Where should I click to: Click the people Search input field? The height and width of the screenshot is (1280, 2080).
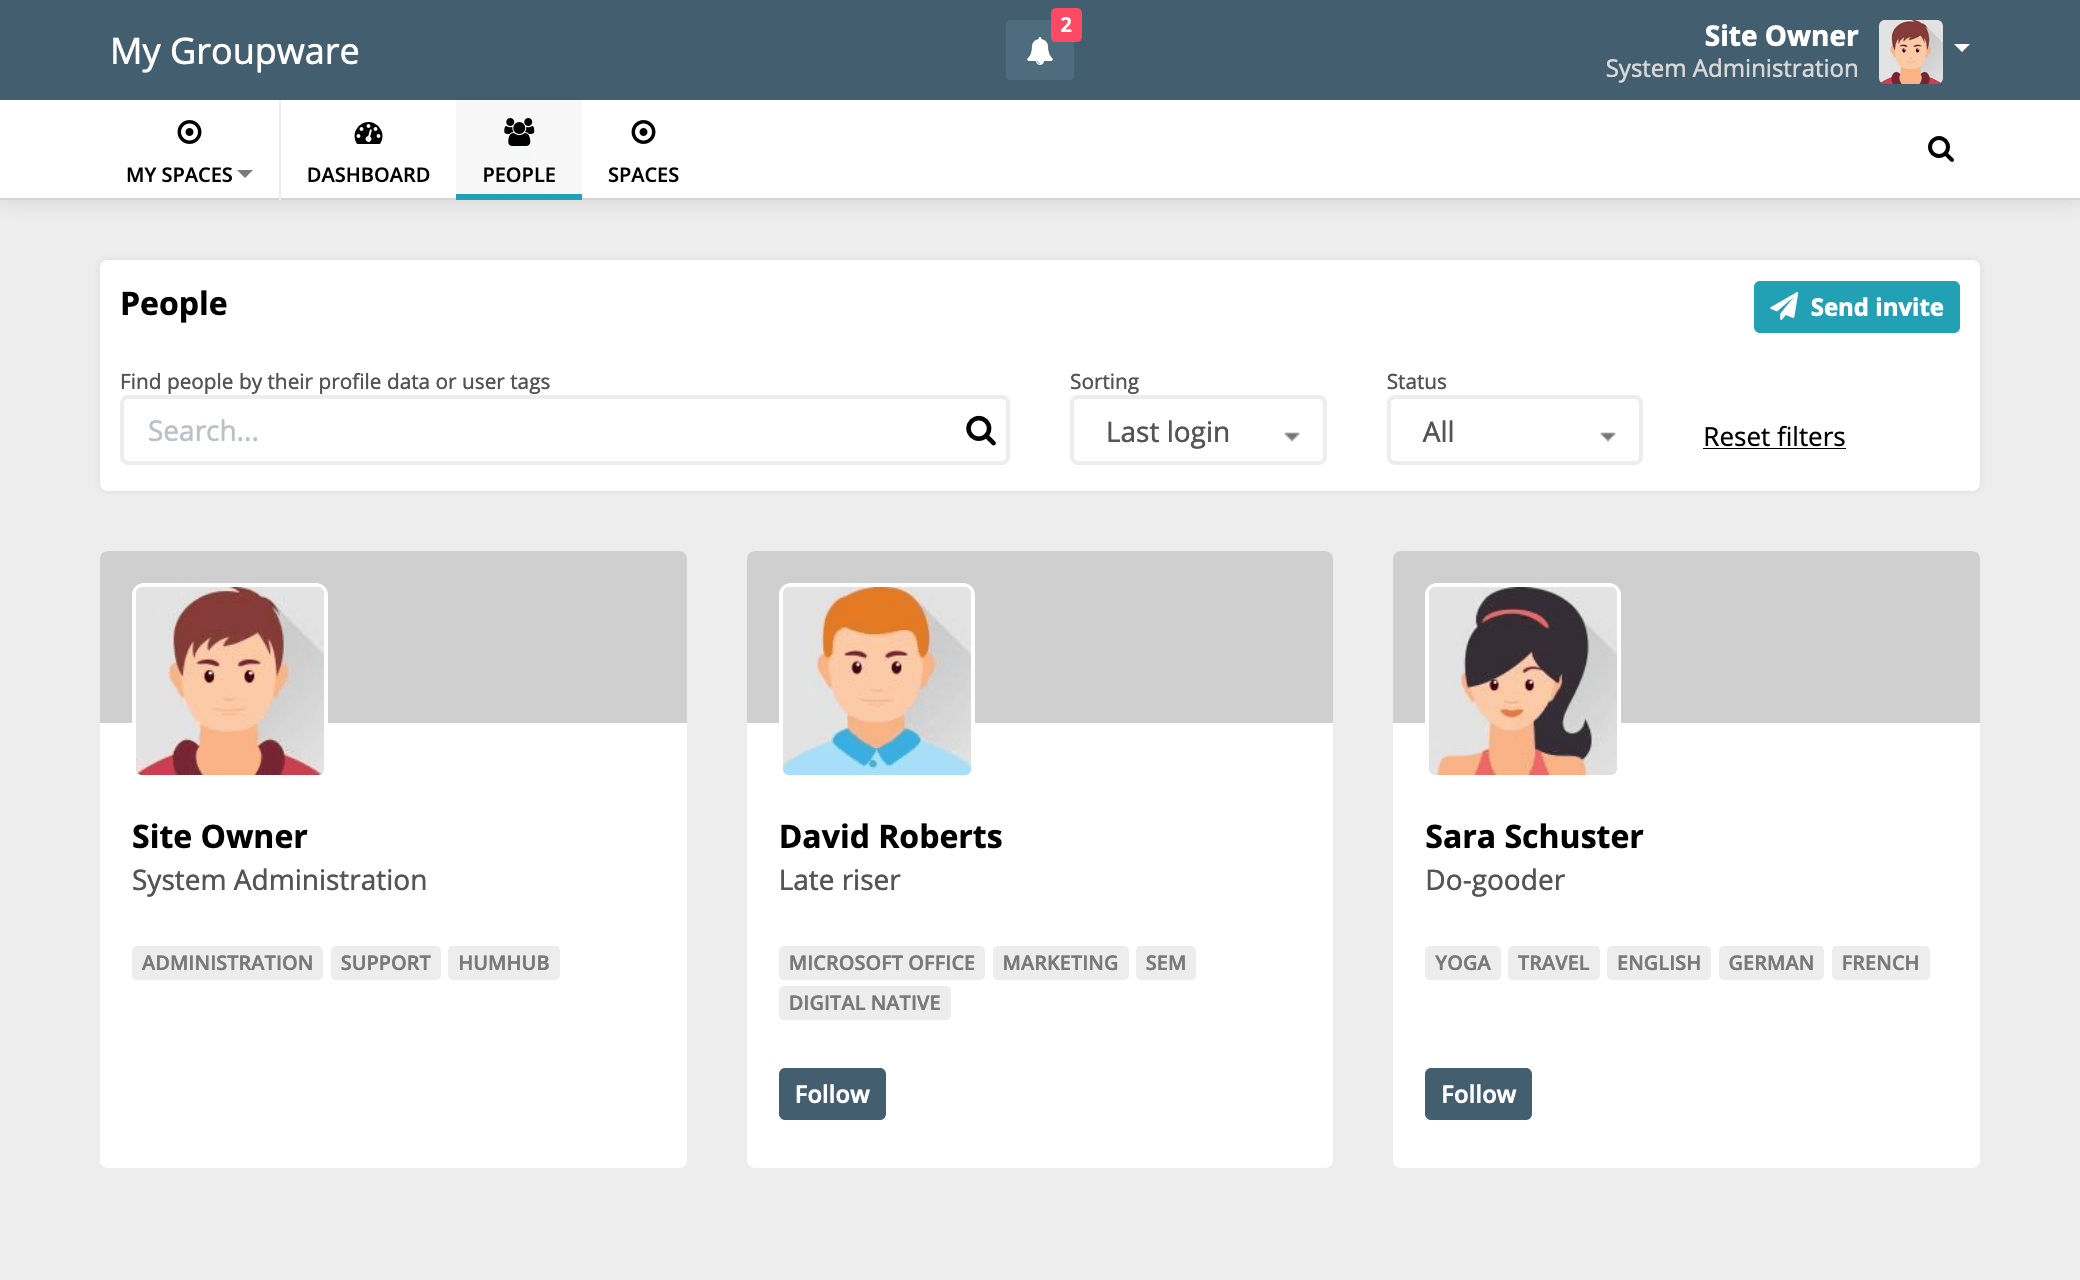click(x=540, y=431)
